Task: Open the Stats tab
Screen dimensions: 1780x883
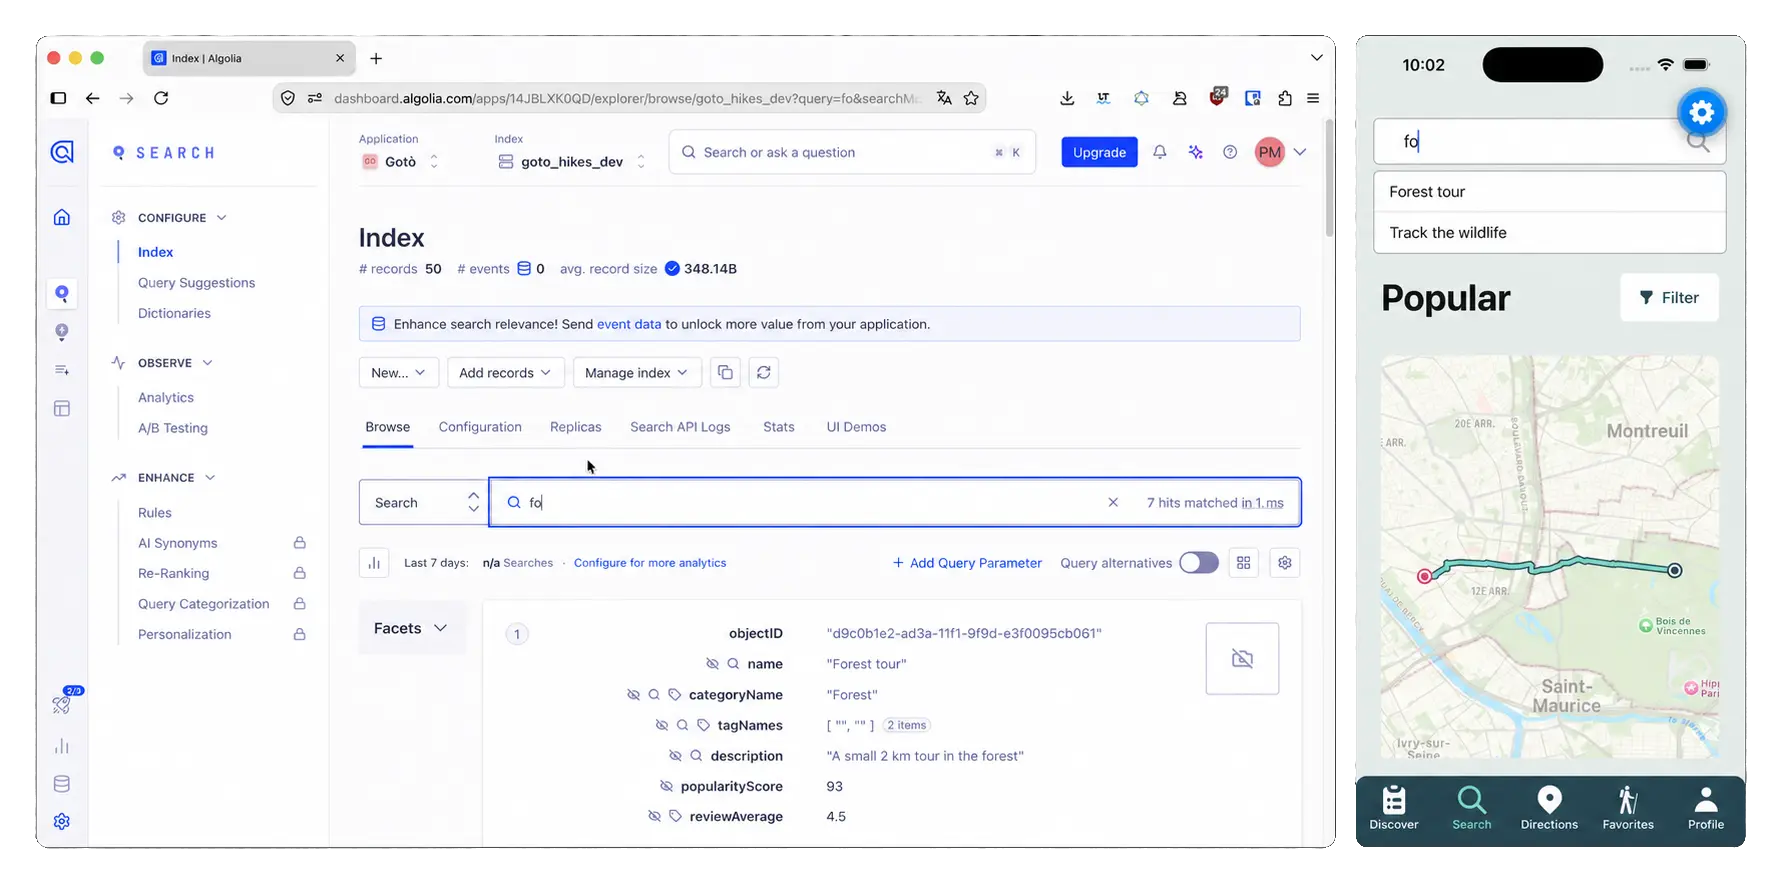Action: coord(779,427)
